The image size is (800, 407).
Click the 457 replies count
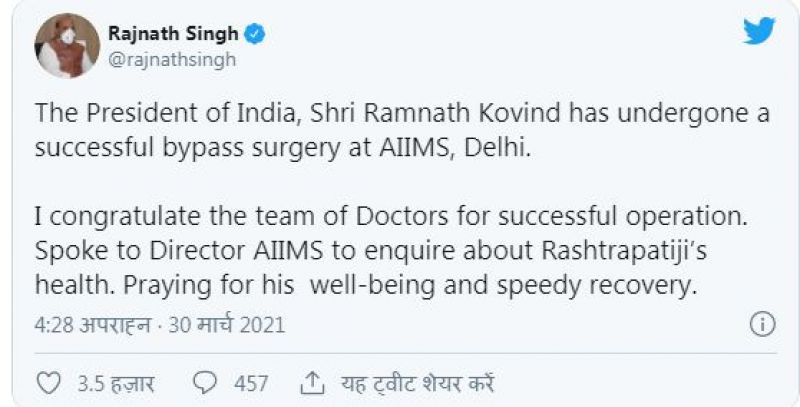point(250,383)
